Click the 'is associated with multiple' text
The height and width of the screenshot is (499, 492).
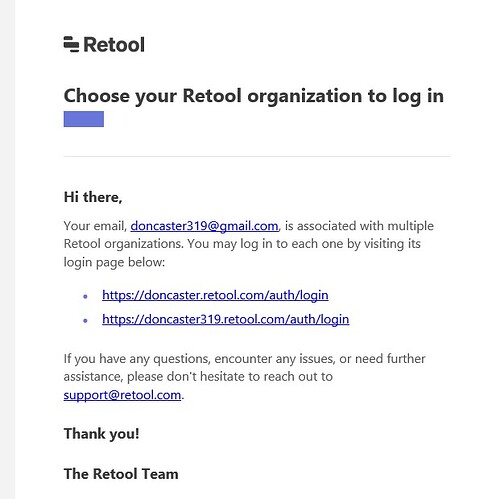(x=359, y=226)
